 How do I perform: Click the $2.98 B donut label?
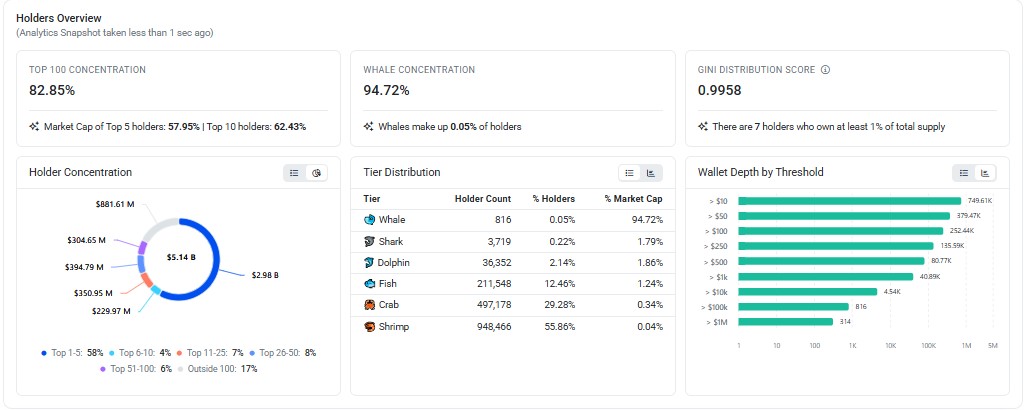(265, 275)
